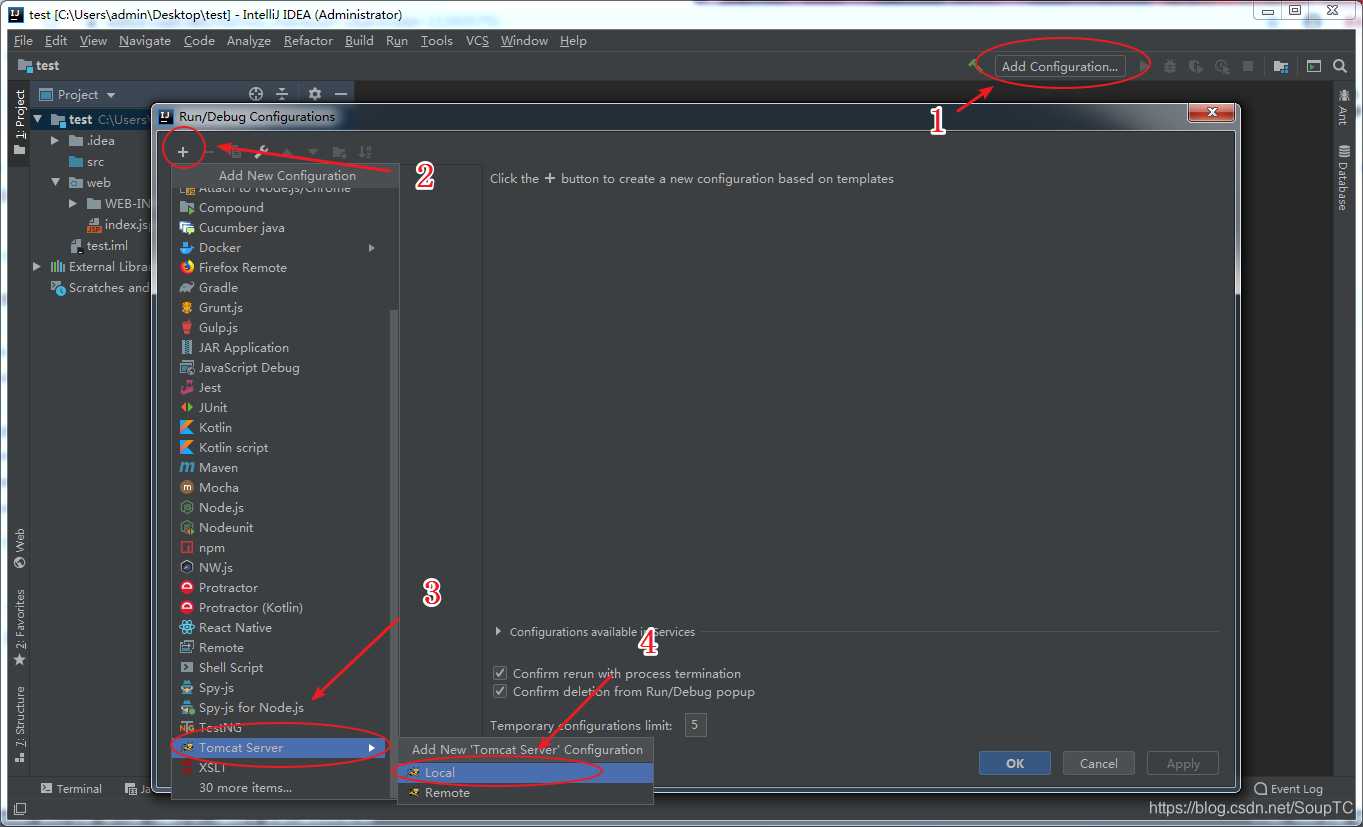The width and height of the screenshot is (1363, 827).
Task: Collapse the test project root node
Action: click(38, 119)
